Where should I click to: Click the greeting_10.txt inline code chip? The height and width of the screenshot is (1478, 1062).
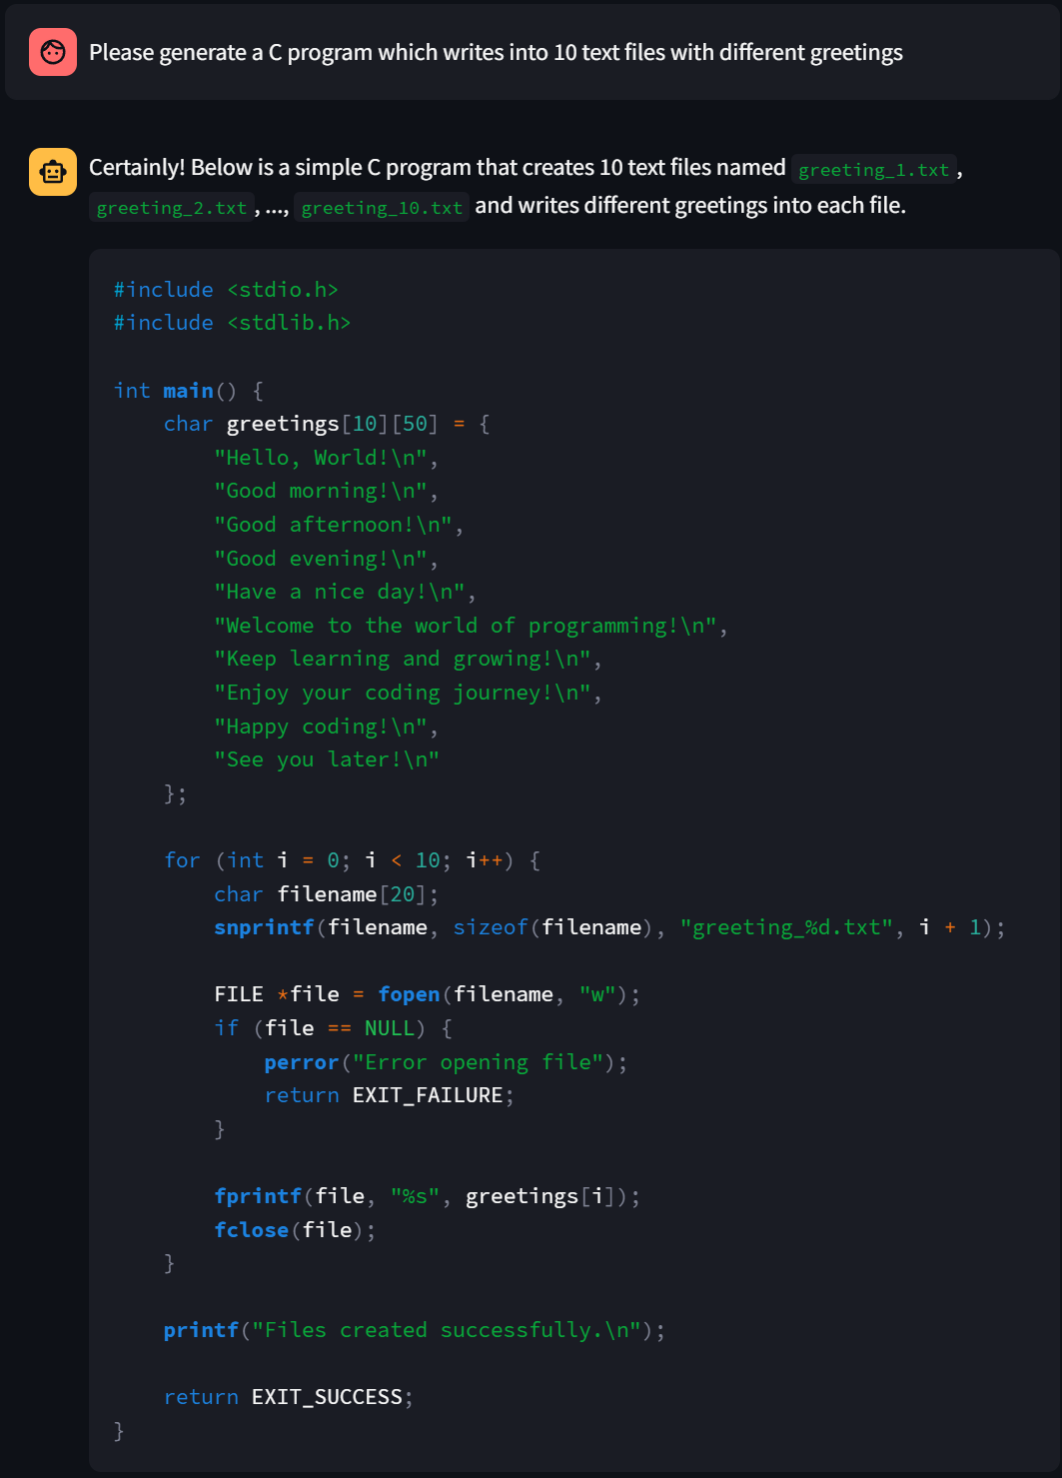[381, 208]
